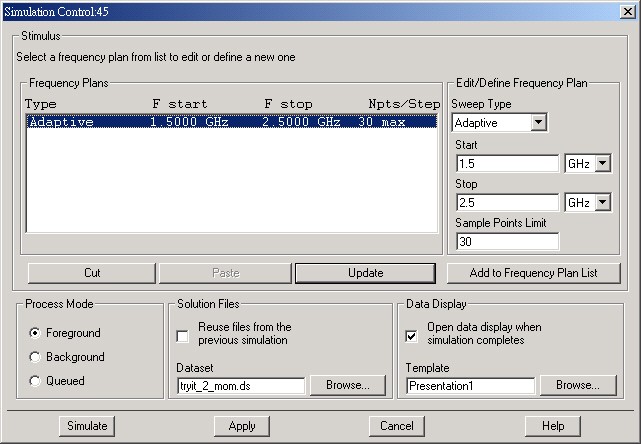Click the Start frequency field
Screen dimensions: 641x444
[x=507, y=164]
